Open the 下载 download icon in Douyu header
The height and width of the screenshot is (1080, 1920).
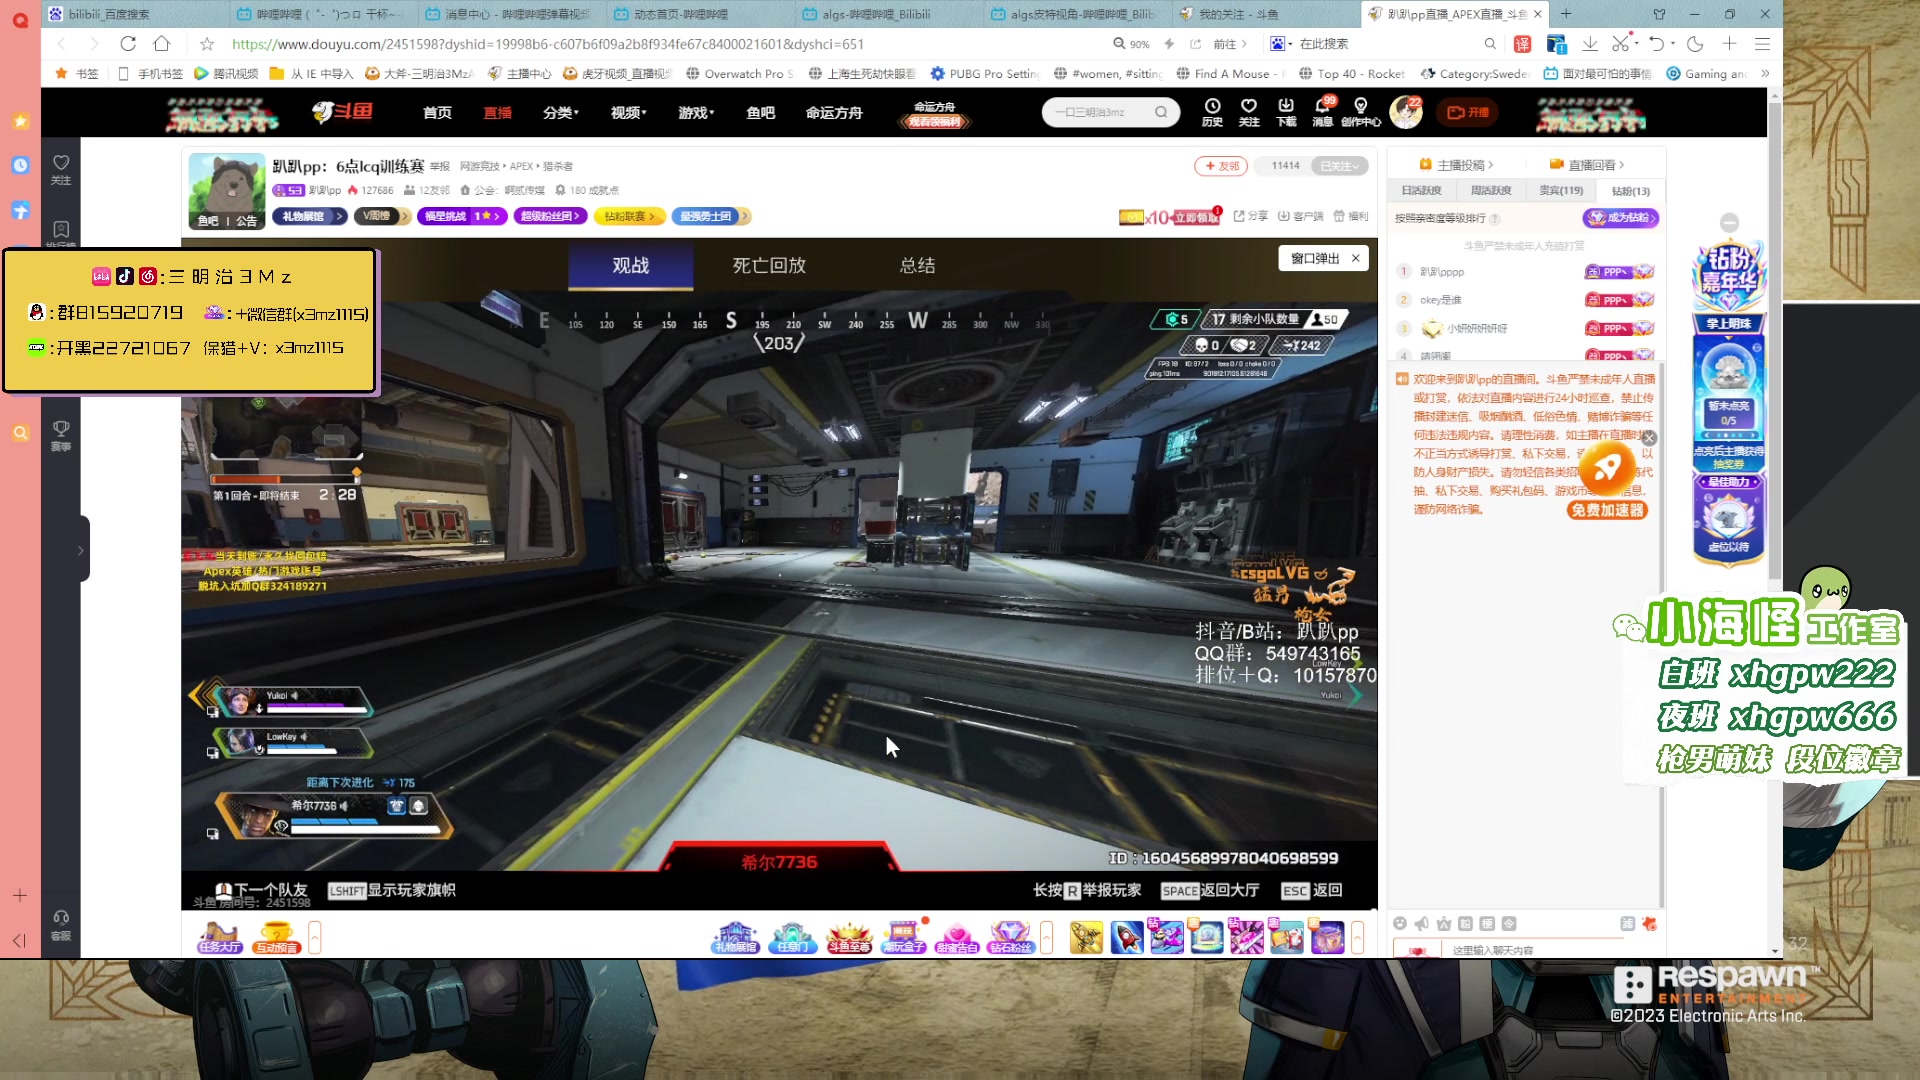1286,111
